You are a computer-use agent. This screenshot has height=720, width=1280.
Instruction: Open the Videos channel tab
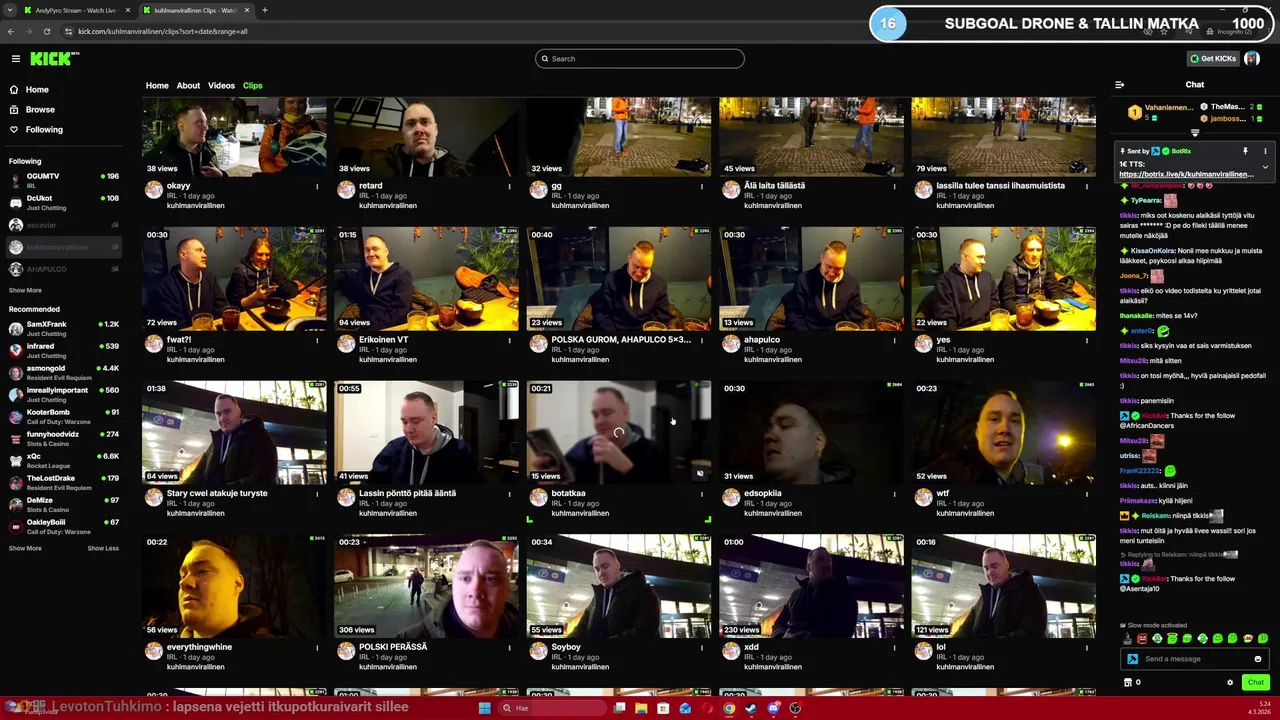pyautogui.click(x=221, y=86)
